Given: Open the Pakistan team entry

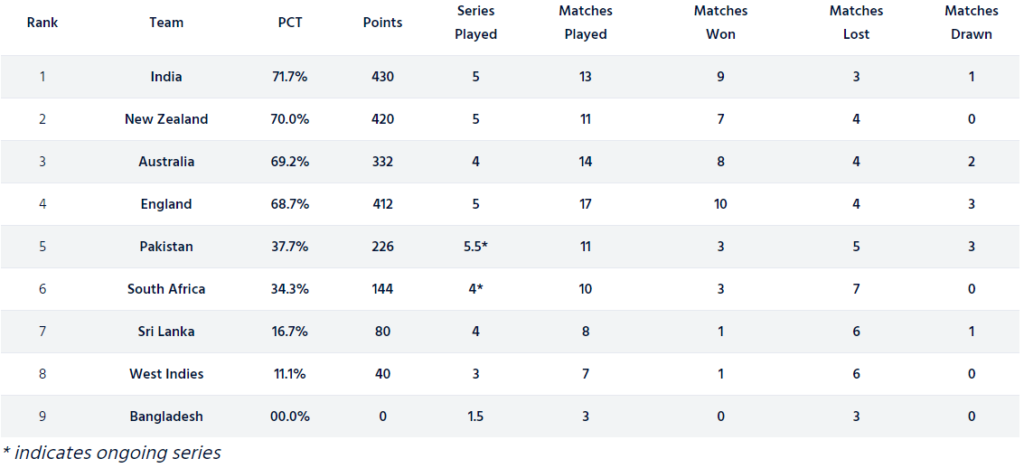Looking at the screenshot, I should 166,246.
